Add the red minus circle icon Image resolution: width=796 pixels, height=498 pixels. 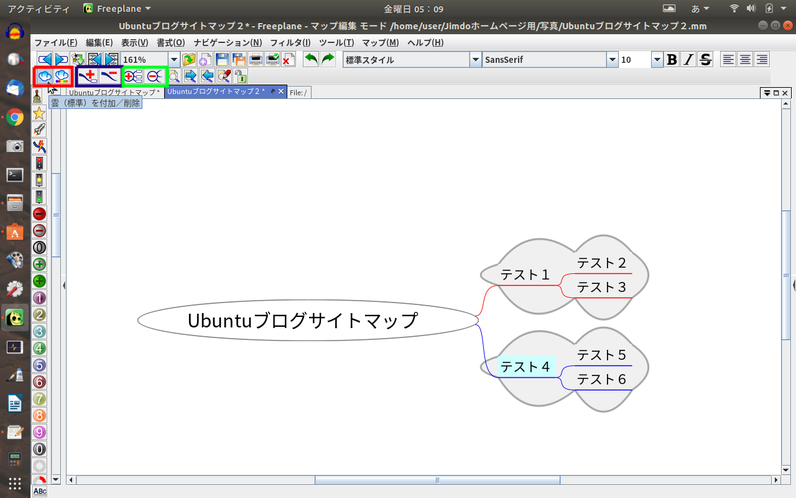click(39, 214)
